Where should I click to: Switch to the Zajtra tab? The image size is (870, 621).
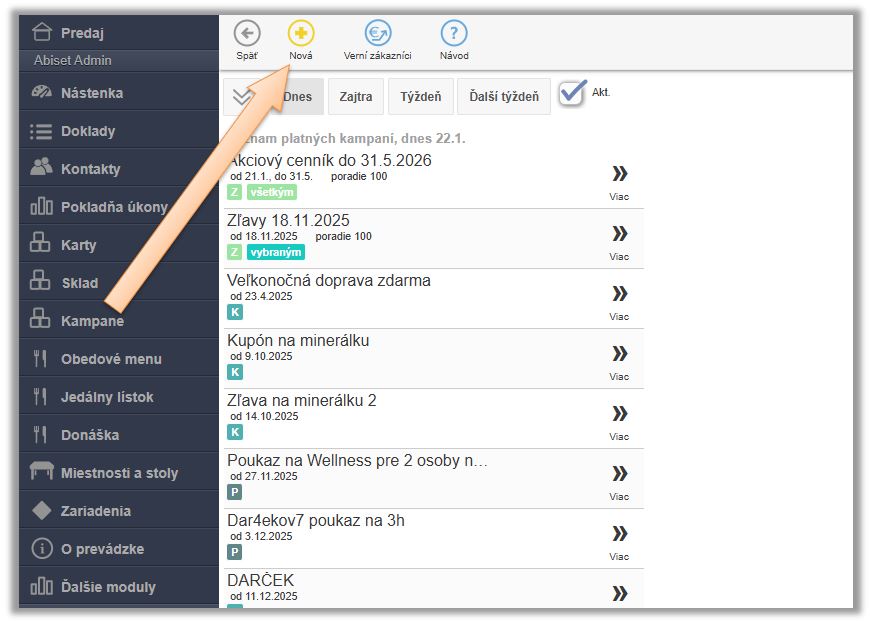pos(355,97)
